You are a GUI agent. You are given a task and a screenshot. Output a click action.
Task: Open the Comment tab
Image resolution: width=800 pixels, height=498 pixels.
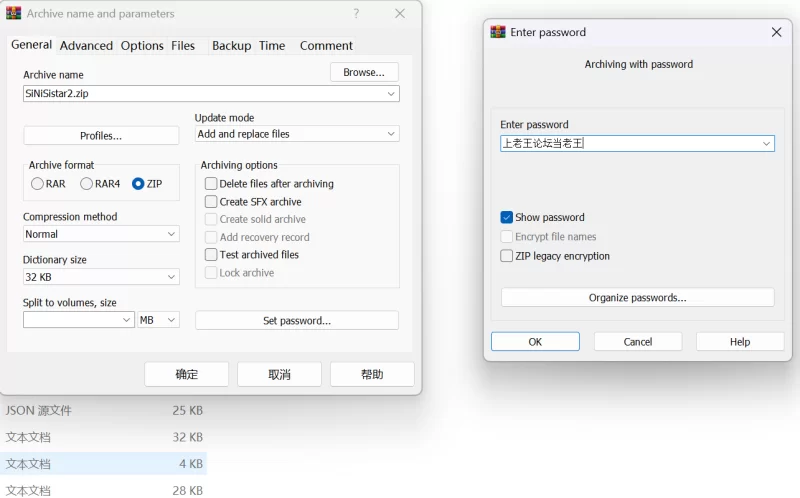[x=326, y=46]
